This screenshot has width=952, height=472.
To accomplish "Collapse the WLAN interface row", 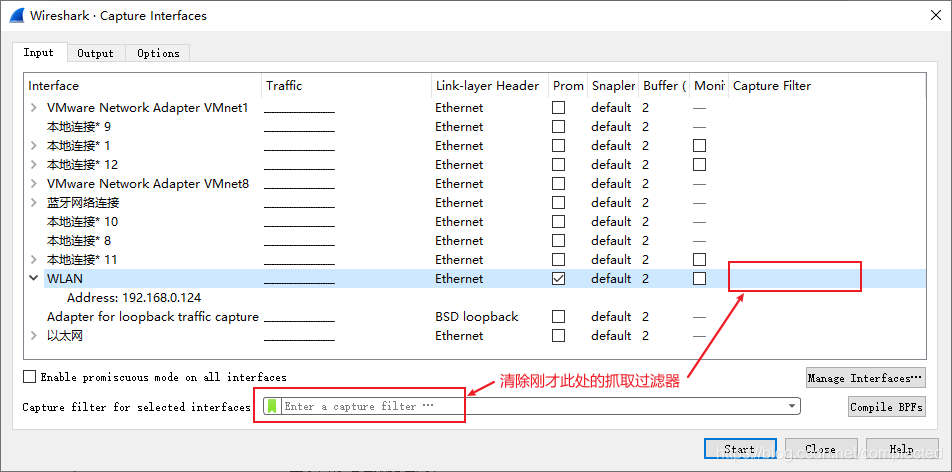I will click(x=34, y=278).
